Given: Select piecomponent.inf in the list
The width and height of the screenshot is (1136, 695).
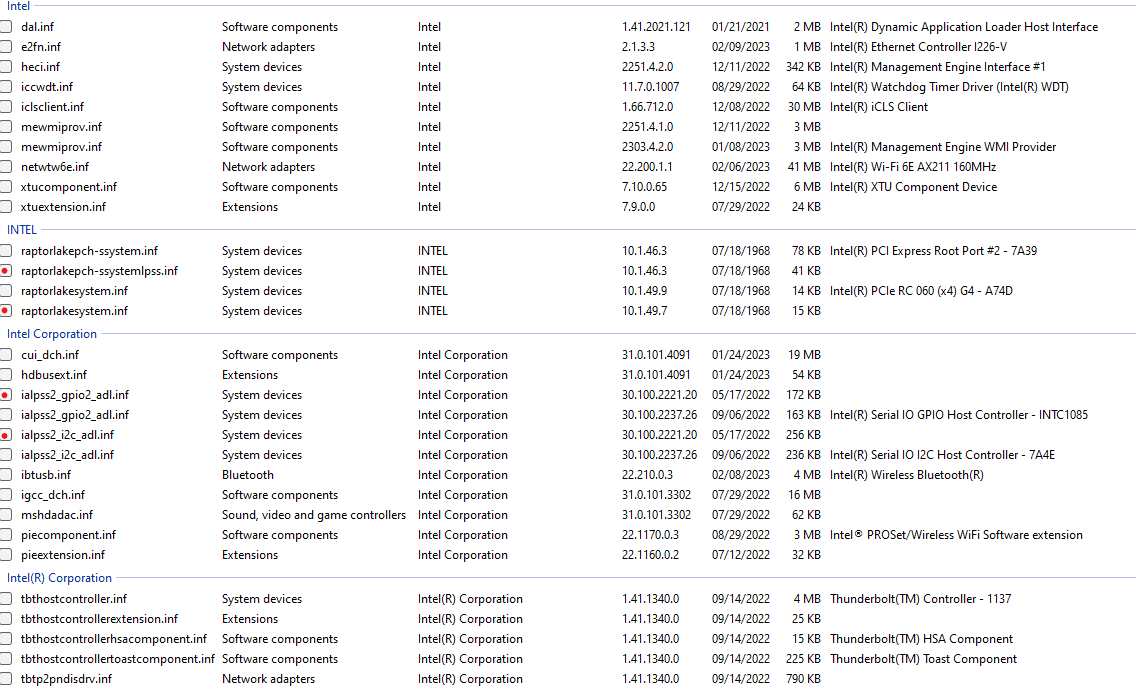Looking at the screenshot, I should coord(68,535).
